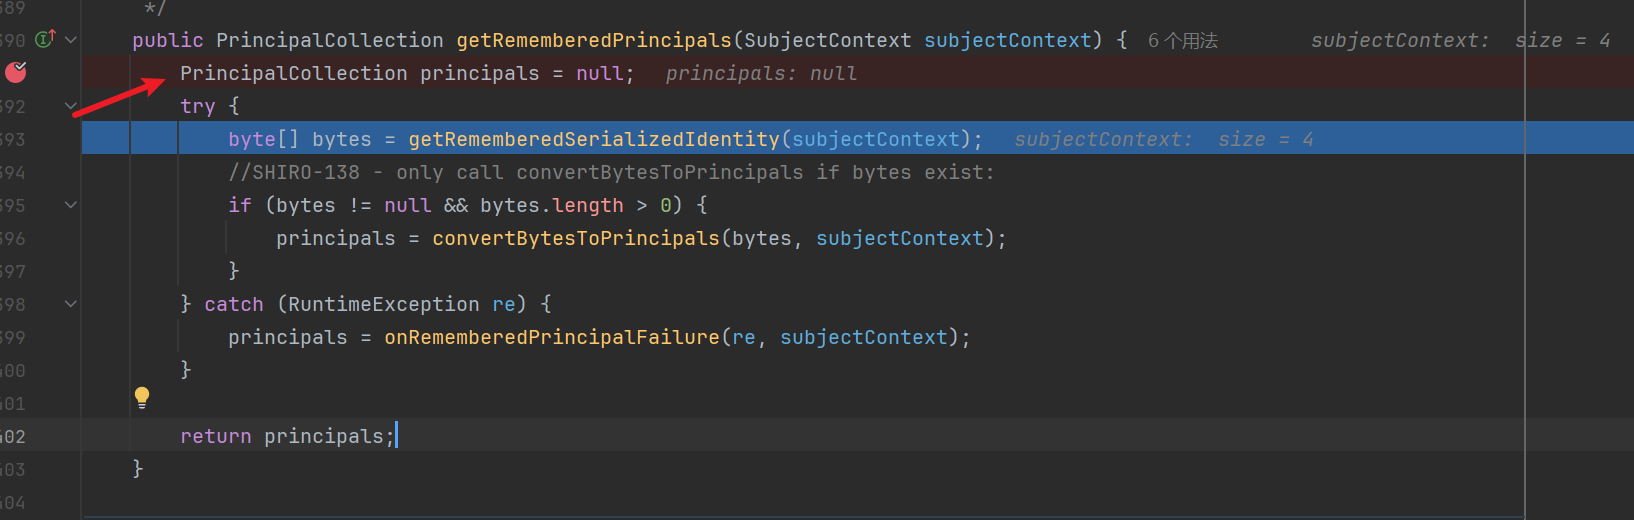Collapse the try block fold arrow

[71, 106]
